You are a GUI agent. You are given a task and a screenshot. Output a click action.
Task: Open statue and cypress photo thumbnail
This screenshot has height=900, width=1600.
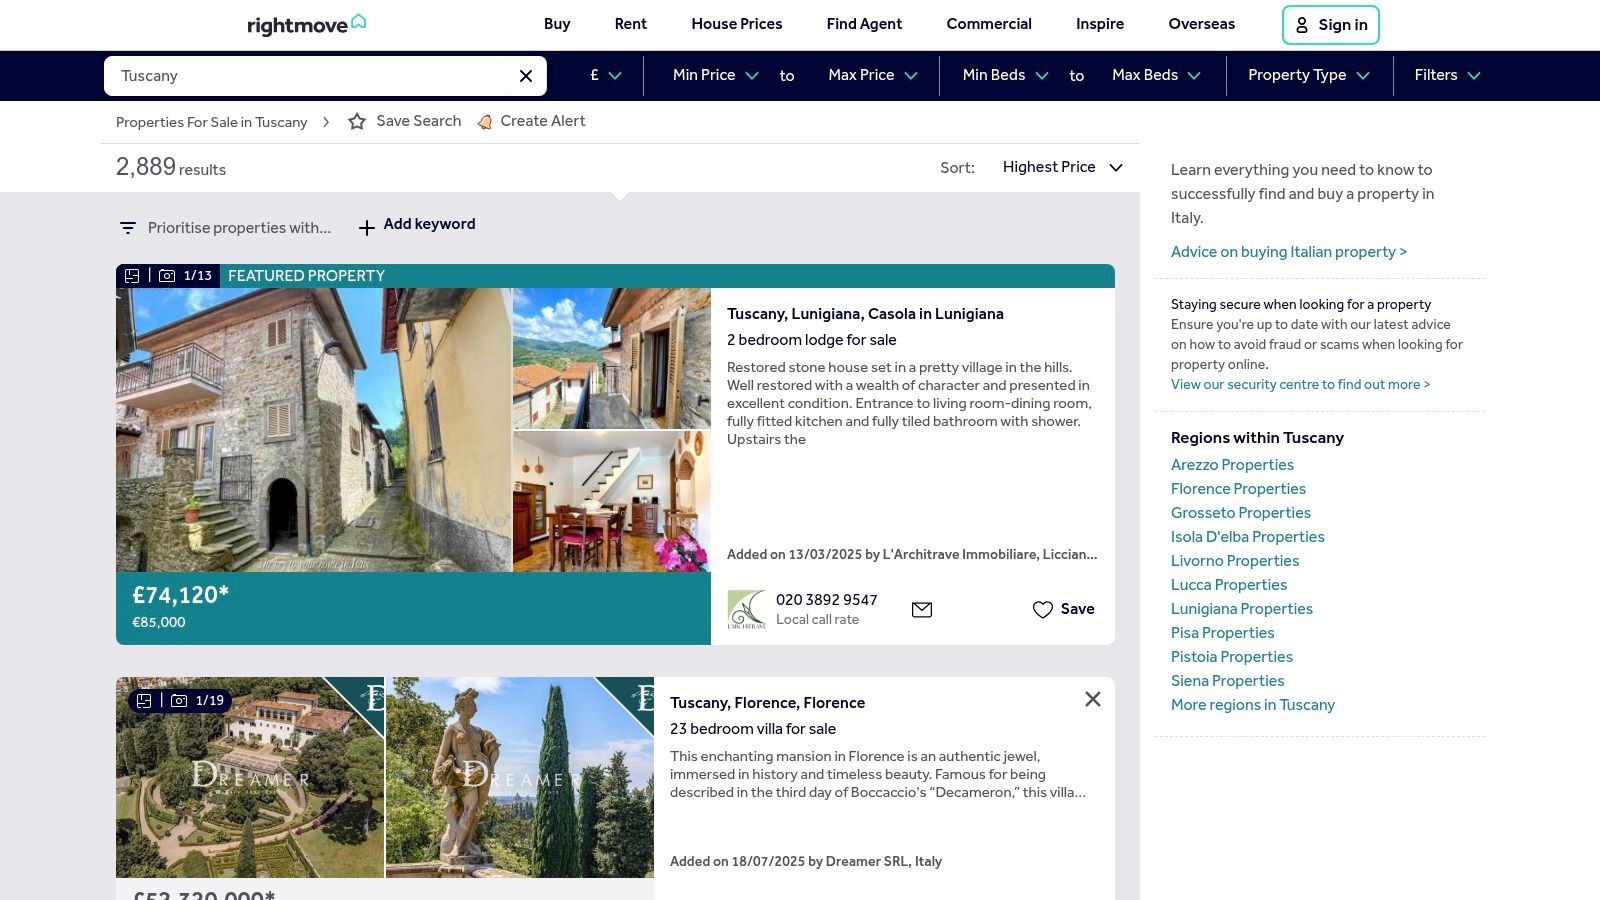(x=520, y=777)
